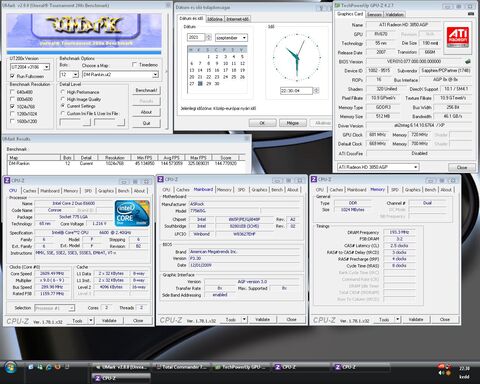Image resolution: width=480 pixels, height=384 pixels.
Task: Open the Internet idő tab in date dialog
Action: tap(238, 19)
